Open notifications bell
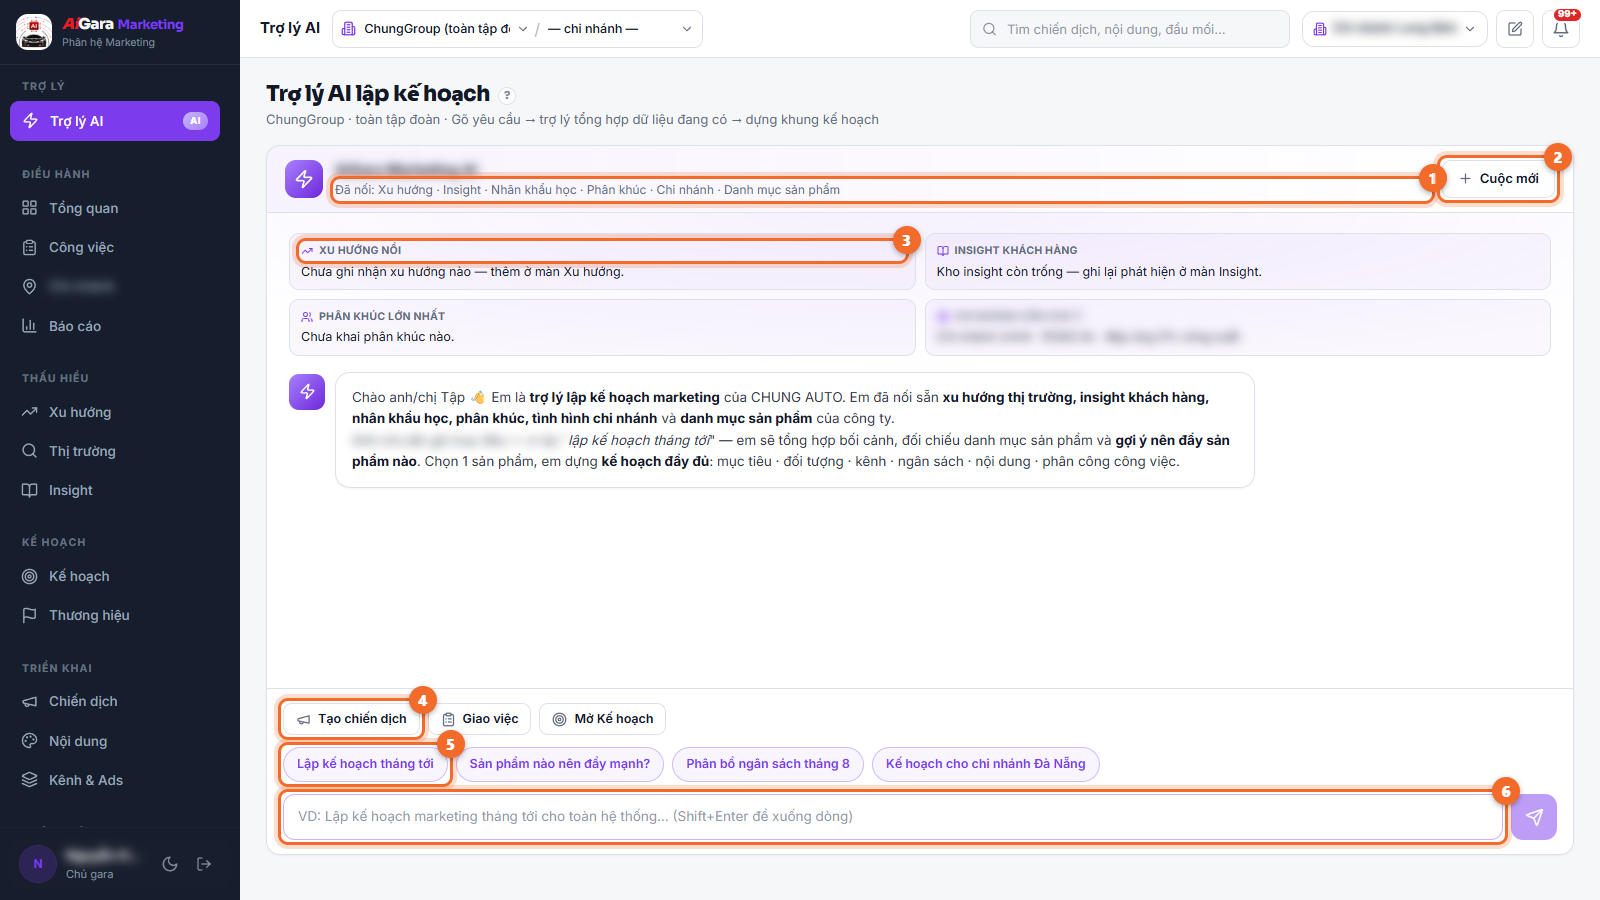The image size is (1600, 900). coord(1561,29)
